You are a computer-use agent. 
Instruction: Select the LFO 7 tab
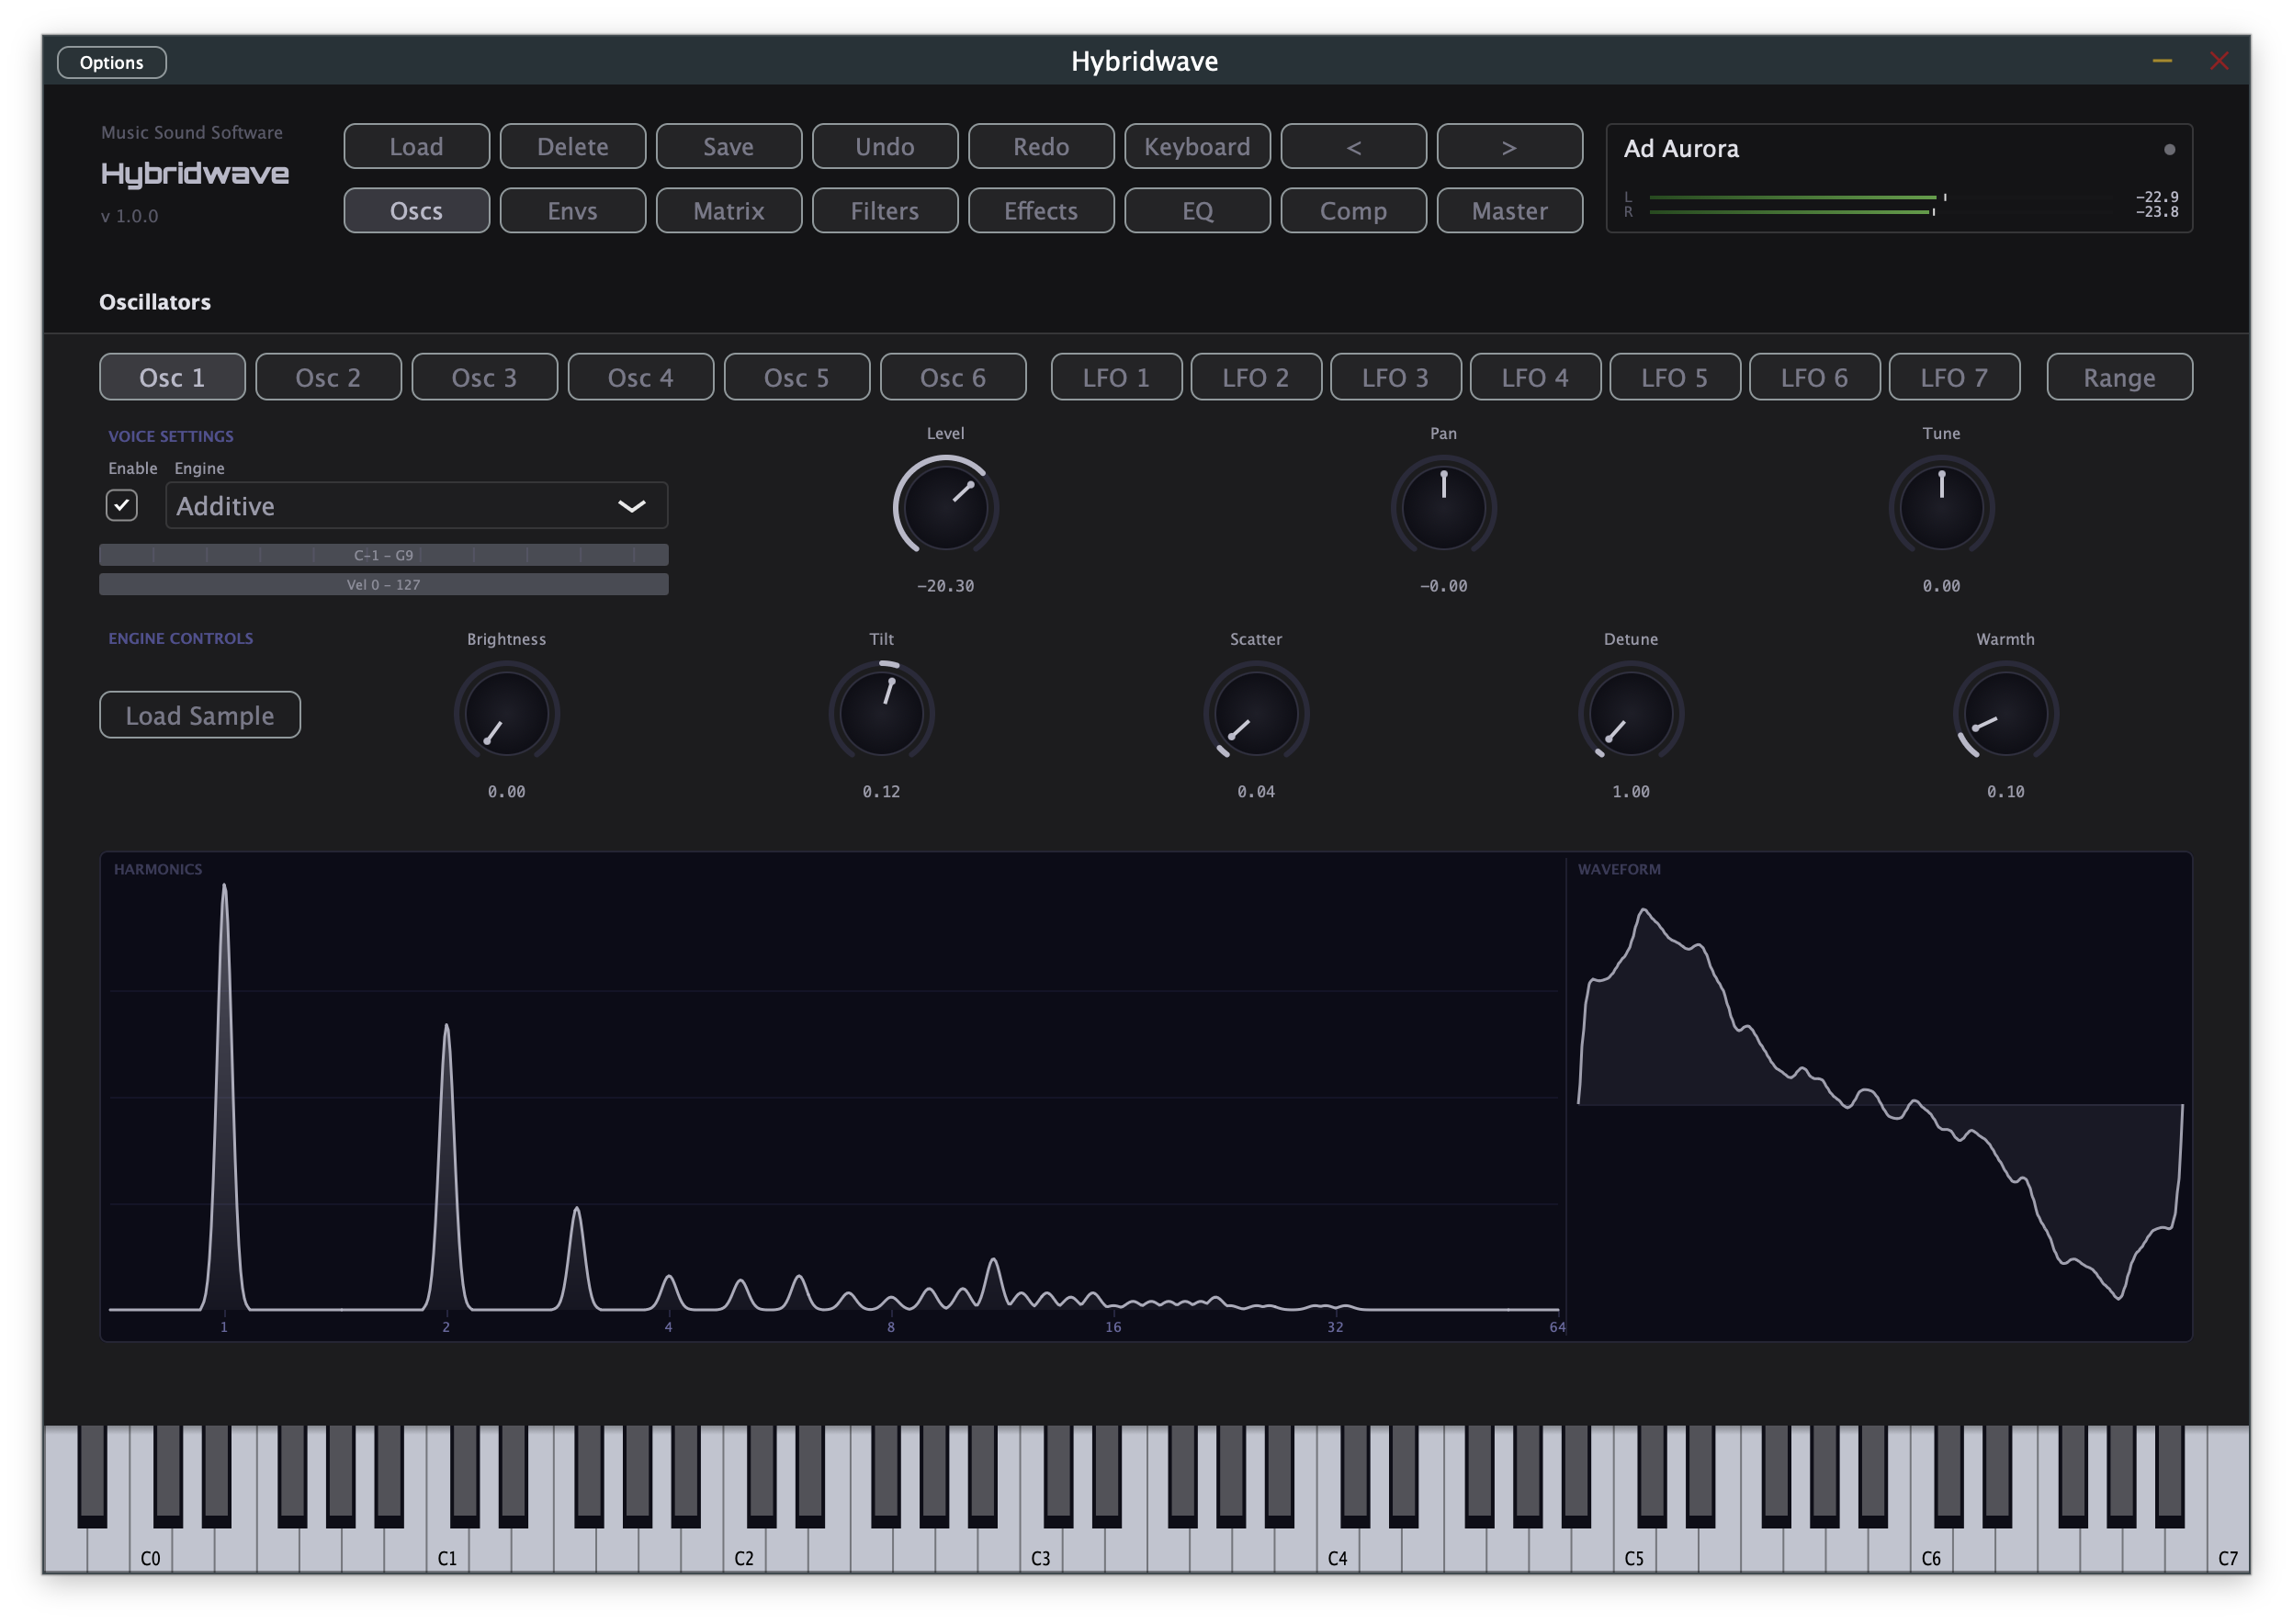coord(1953,377)
